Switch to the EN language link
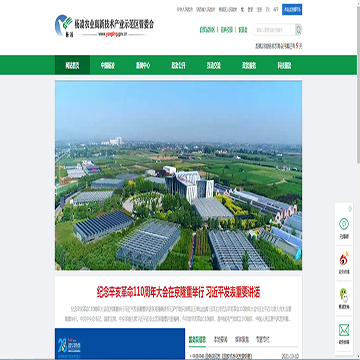Image resolution: width=360 pixels, height=360 pixels. 267,10
